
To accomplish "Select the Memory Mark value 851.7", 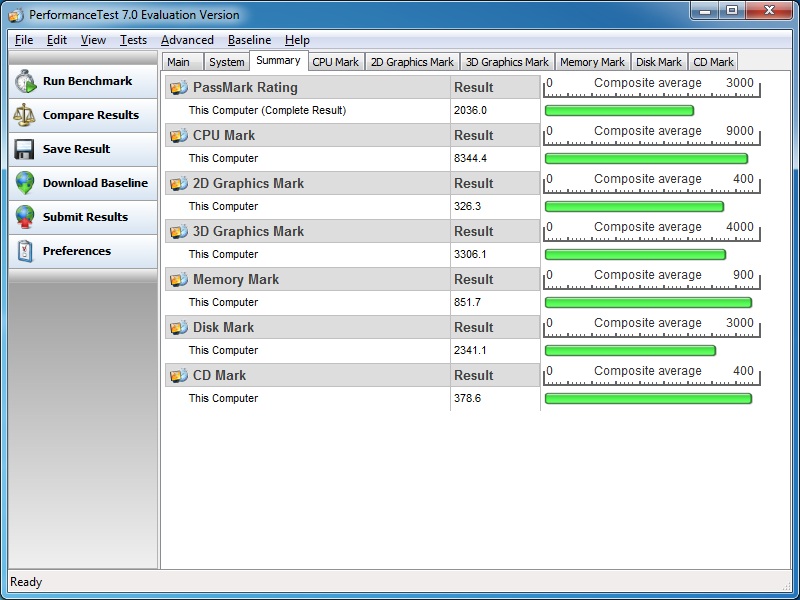I will (467, 302).
